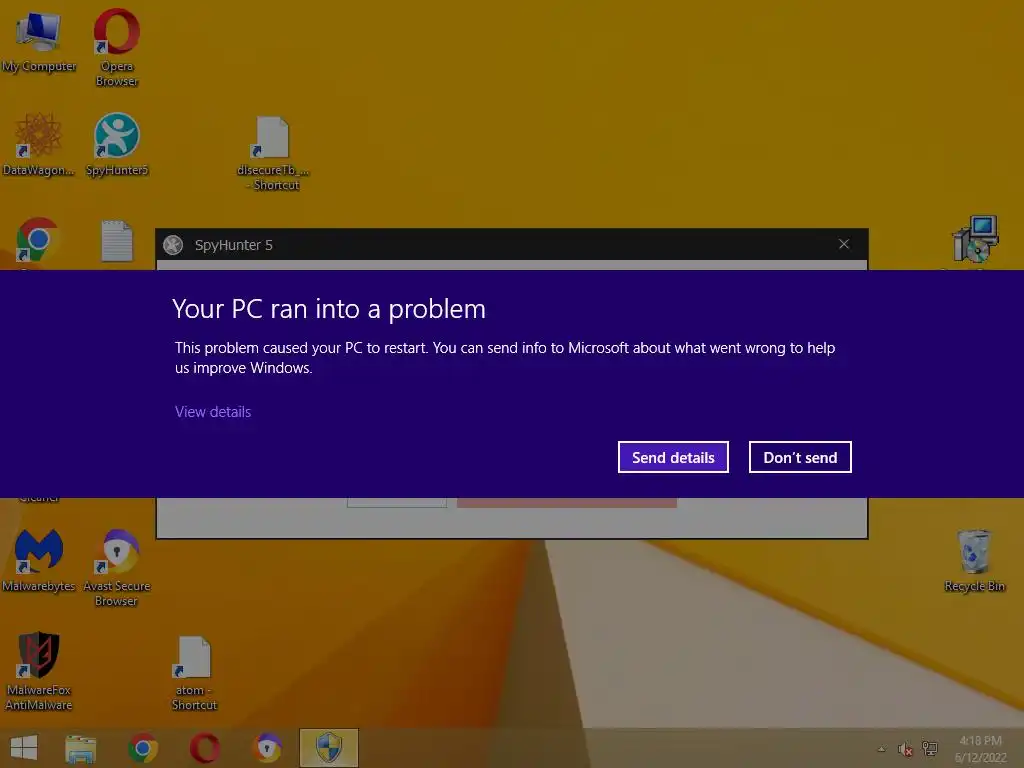This screenshot has height=768, width=1024.
Task: Show hidden system tray icons arrow
Action: [882, 749]
